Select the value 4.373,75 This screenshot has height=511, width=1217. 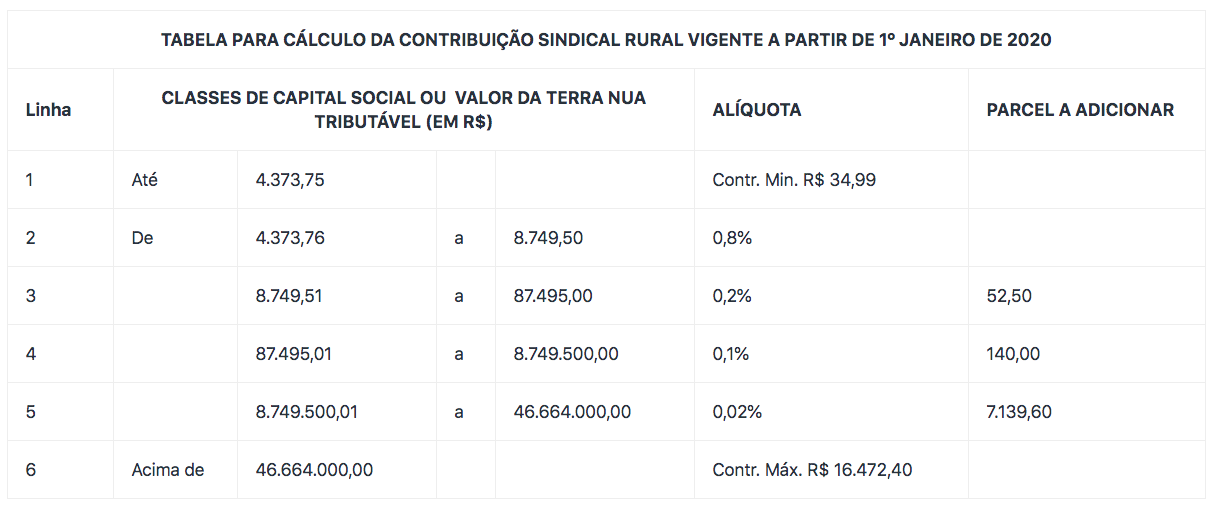click(x=290, y=180)
